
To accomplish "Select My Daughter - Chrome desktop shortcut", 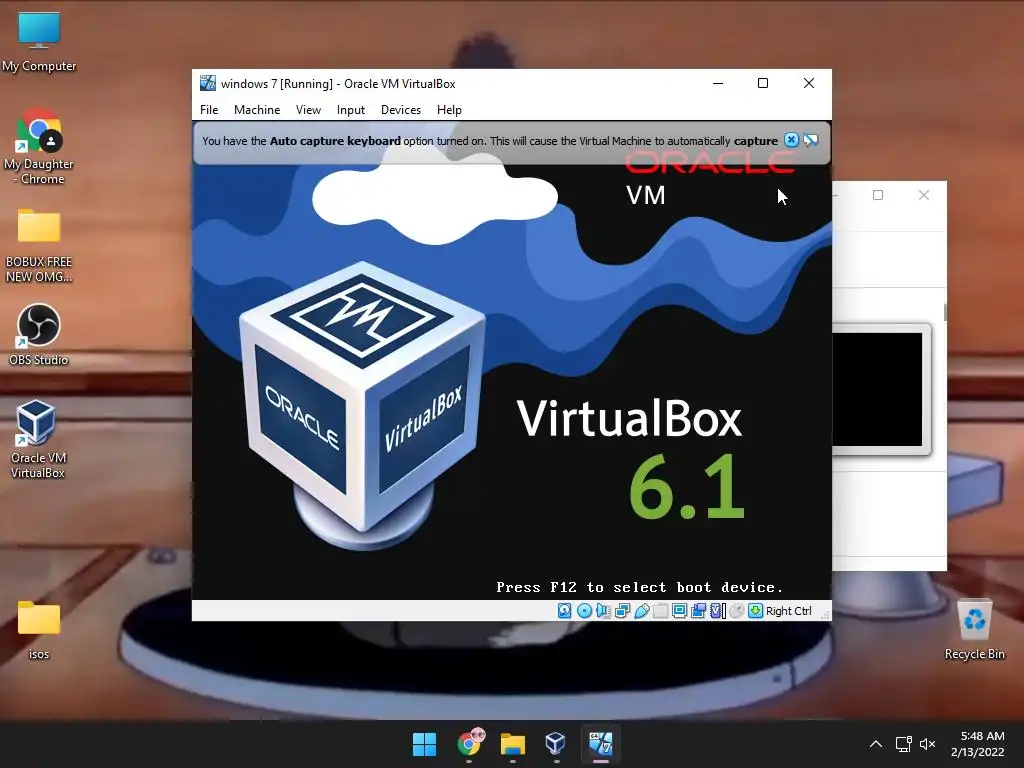I will click(x=39, y=147).
